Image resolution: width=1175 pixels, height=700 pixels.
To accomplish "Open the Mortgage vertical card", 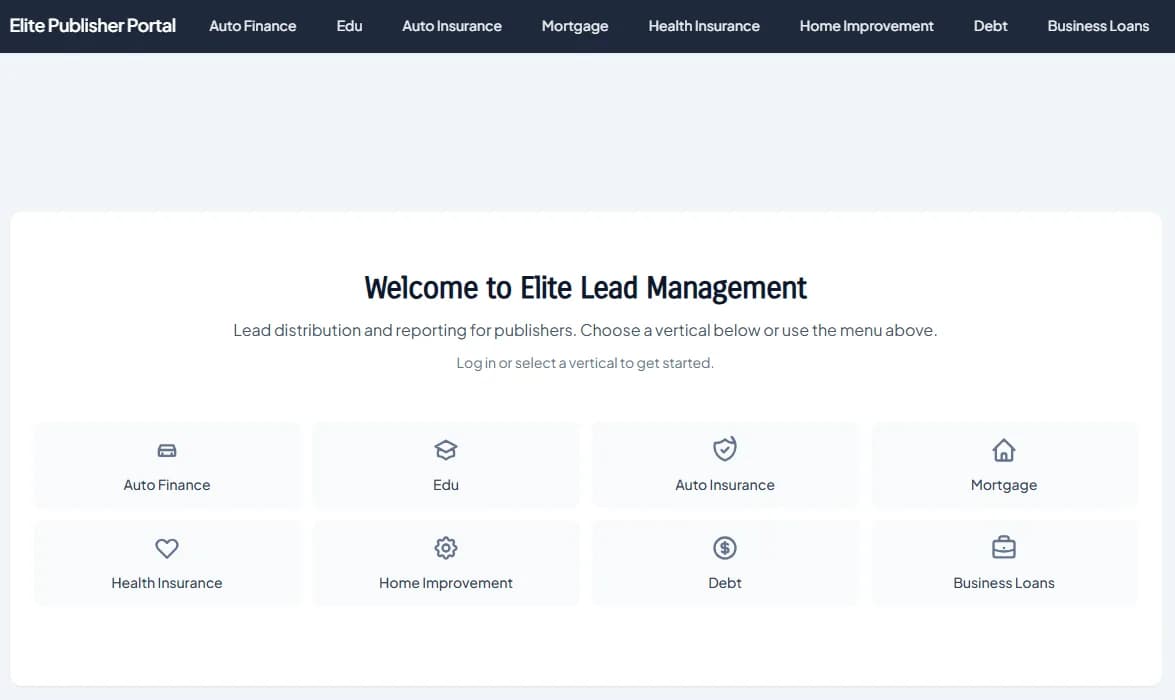I will pyautogui.click(x=1003, y=465).
